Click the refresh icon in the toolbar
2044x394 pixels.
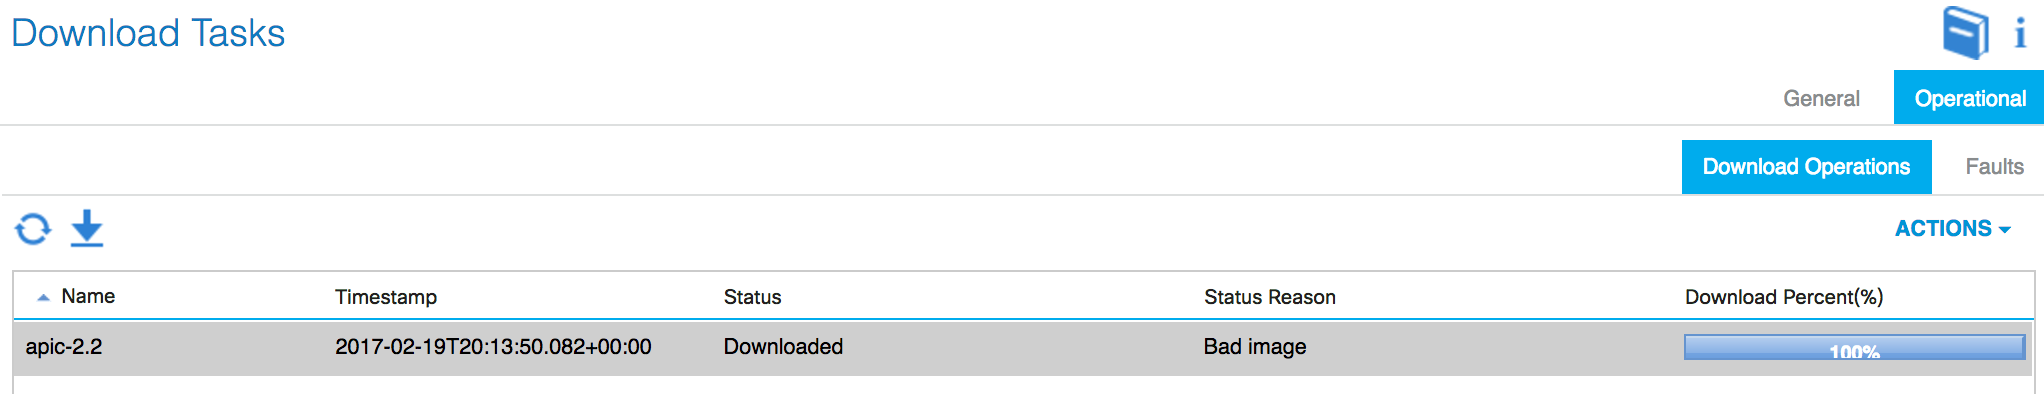click(x=33, y=229)
